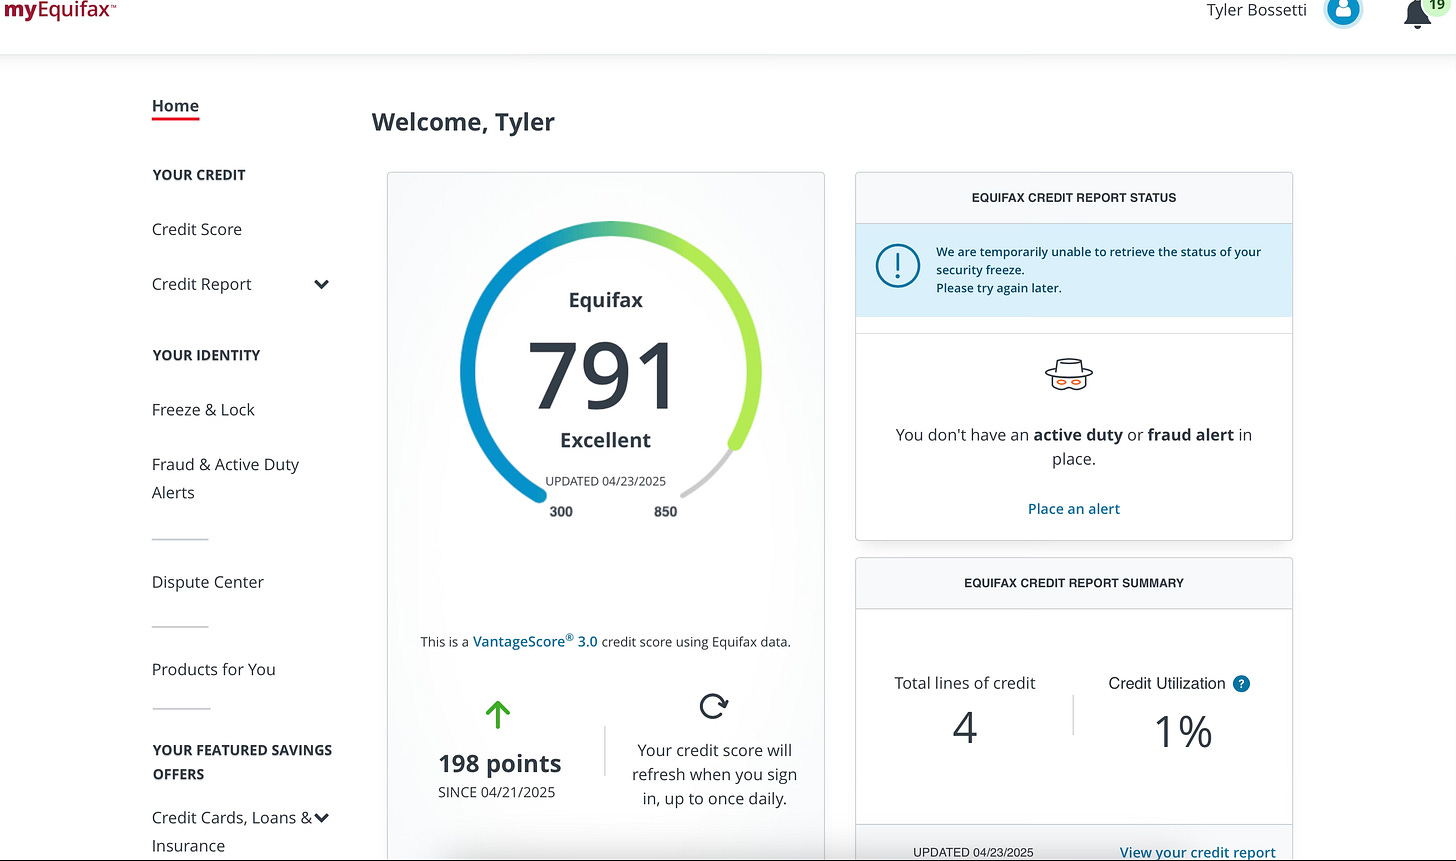
Task: Click YOUR FEATURED SAVINGS OFFERS heading
Action: [x=242, y=762]
